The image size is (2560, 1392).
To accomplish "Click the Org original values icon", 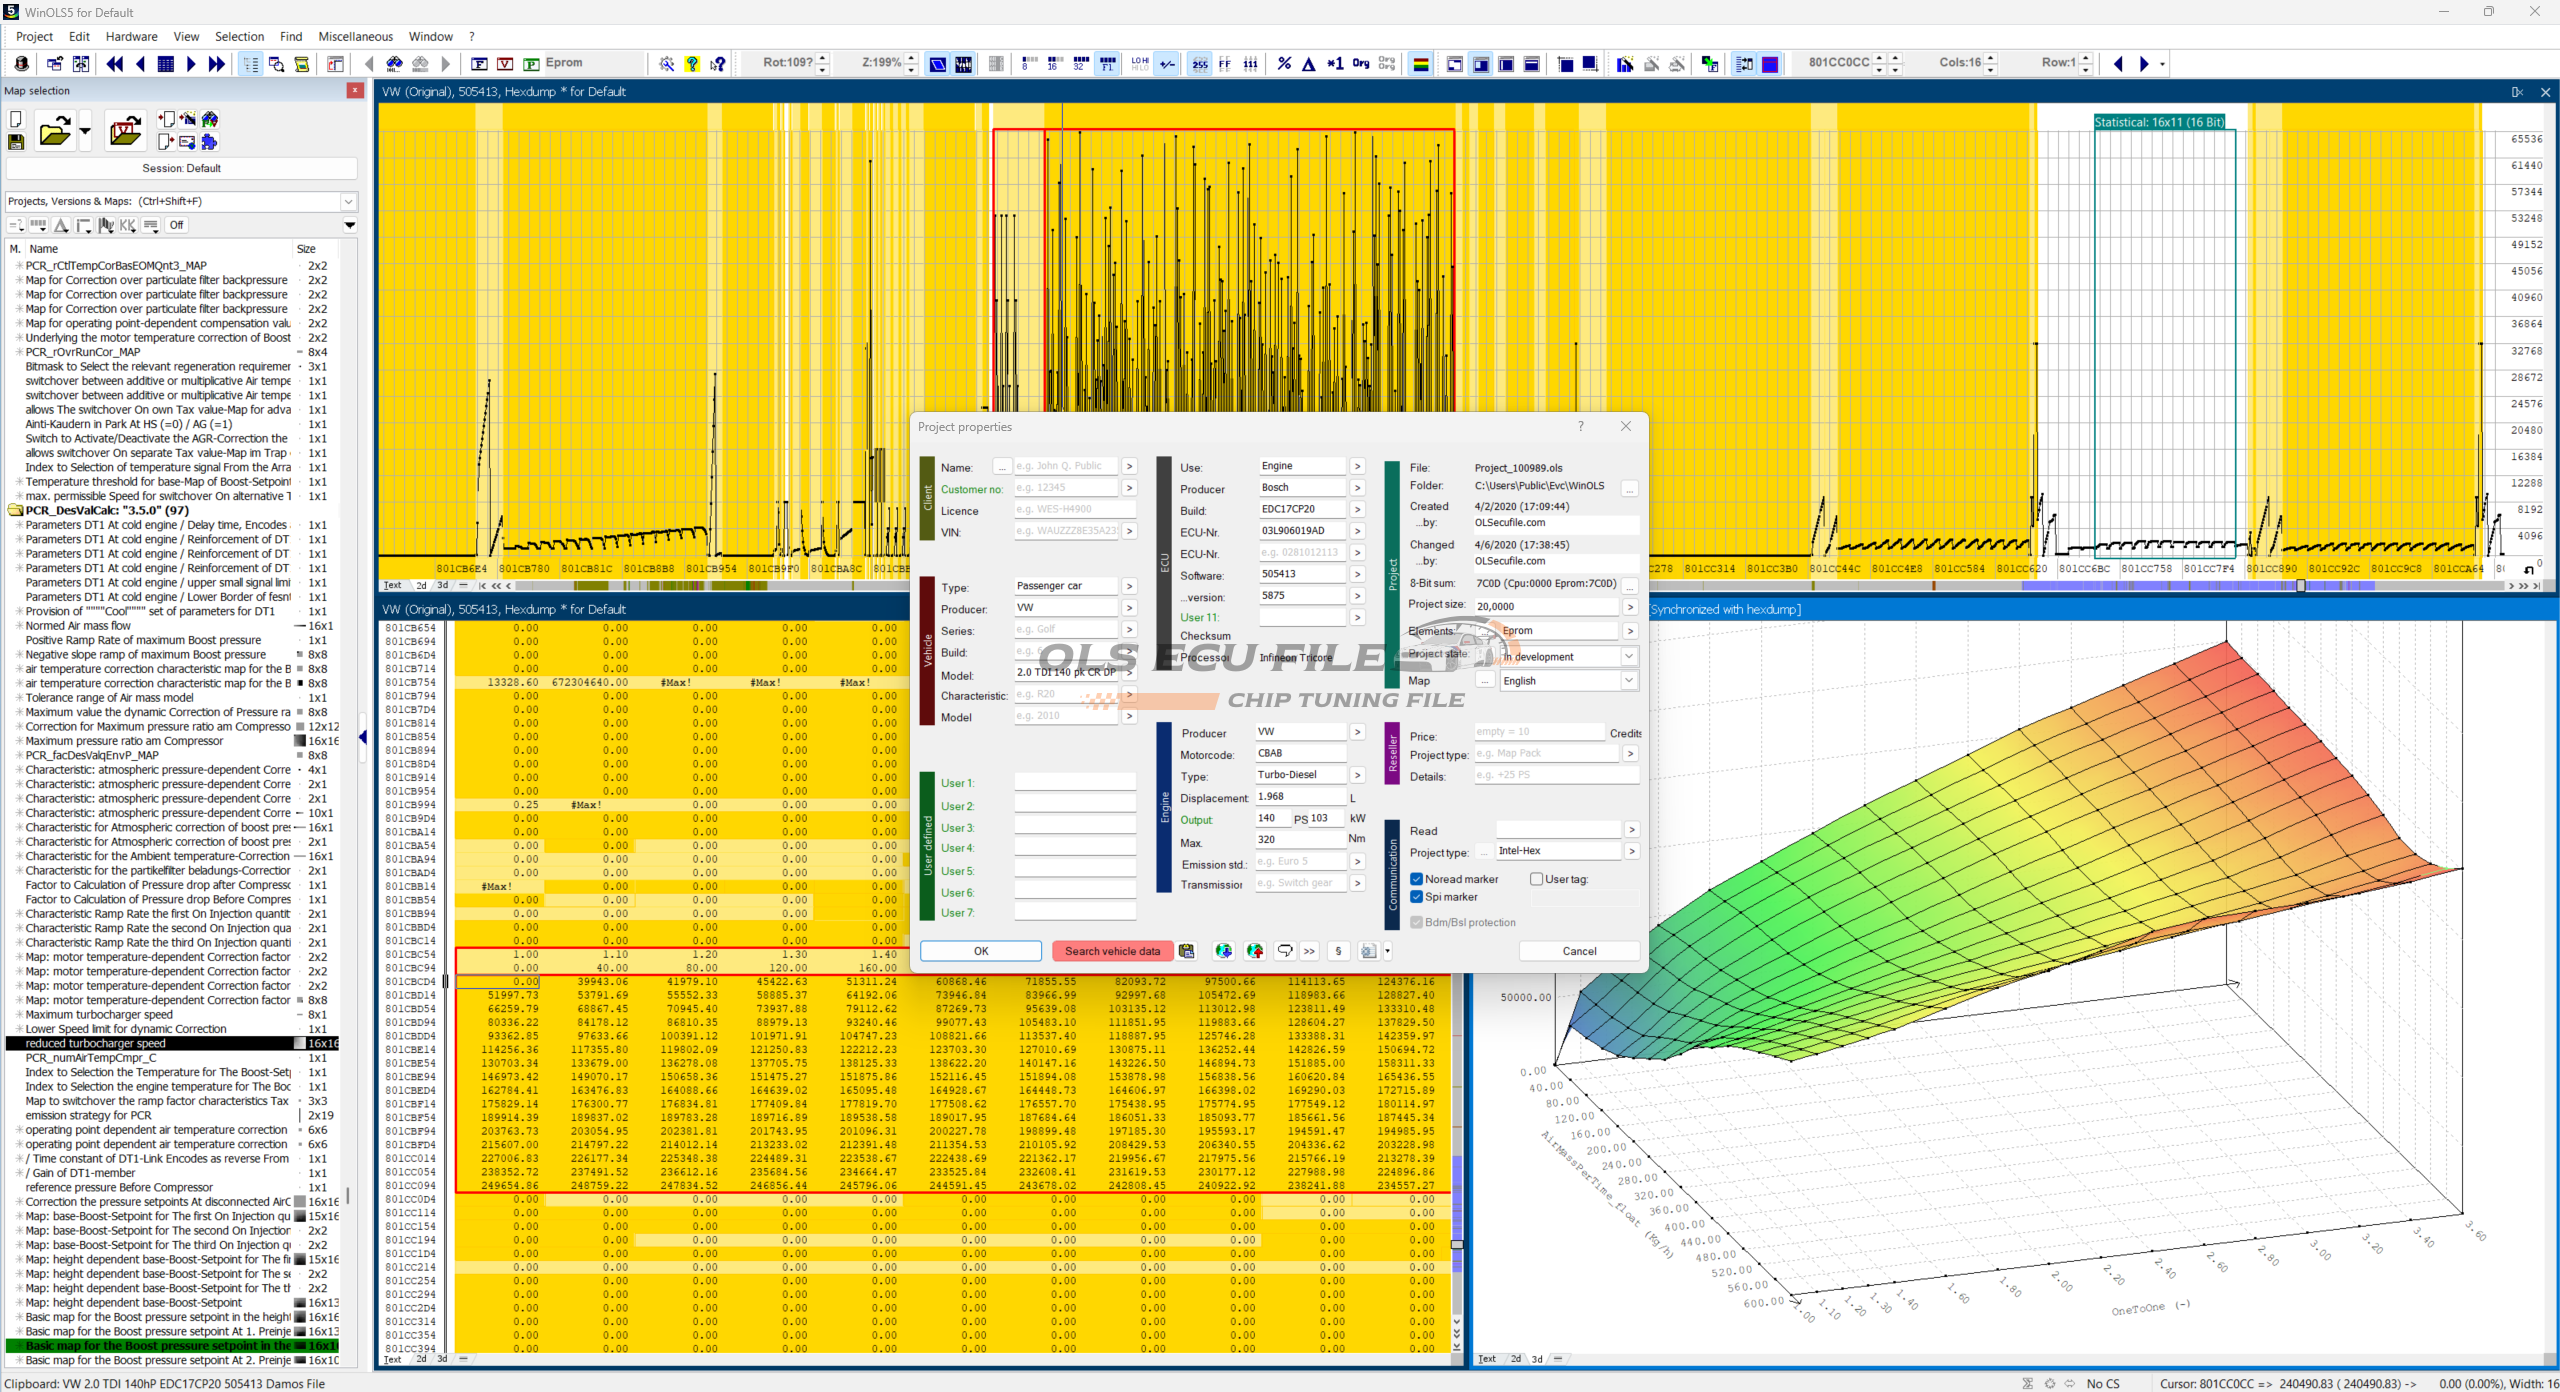I will coord(1361,64).
